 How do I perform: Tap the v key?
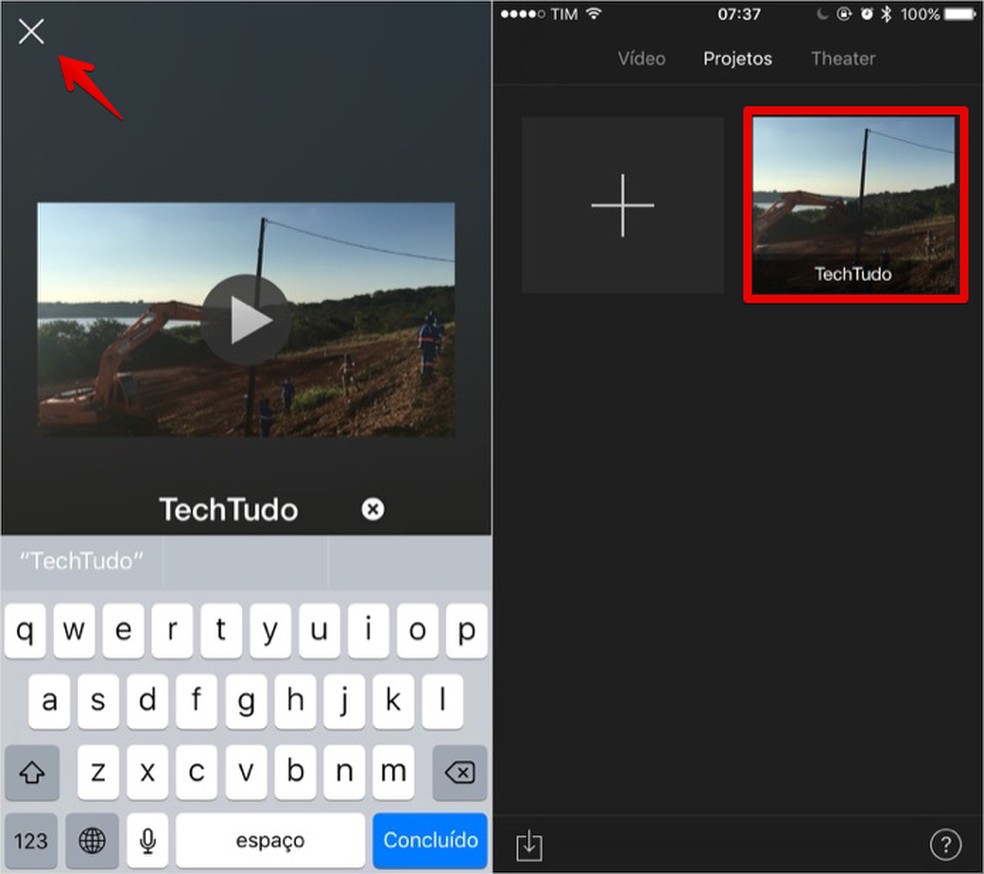pos(246,772)
